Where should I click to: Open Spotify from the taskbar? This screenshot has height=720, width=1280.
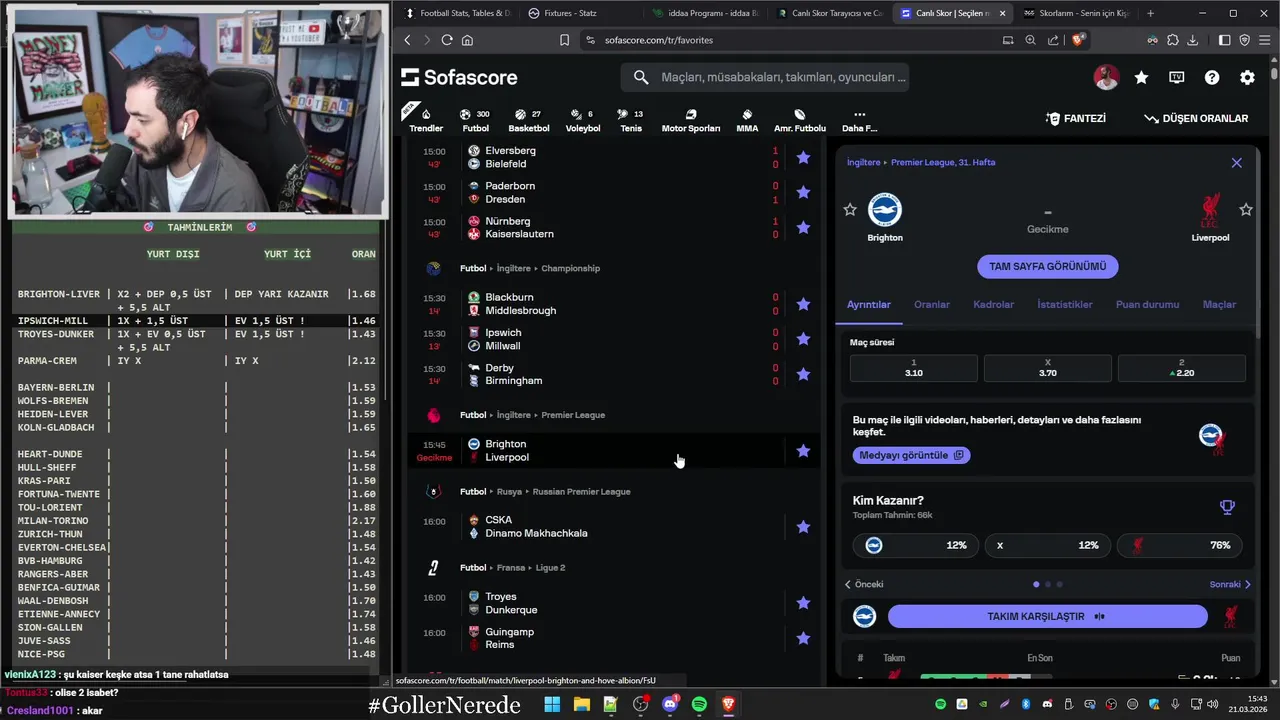699,704
